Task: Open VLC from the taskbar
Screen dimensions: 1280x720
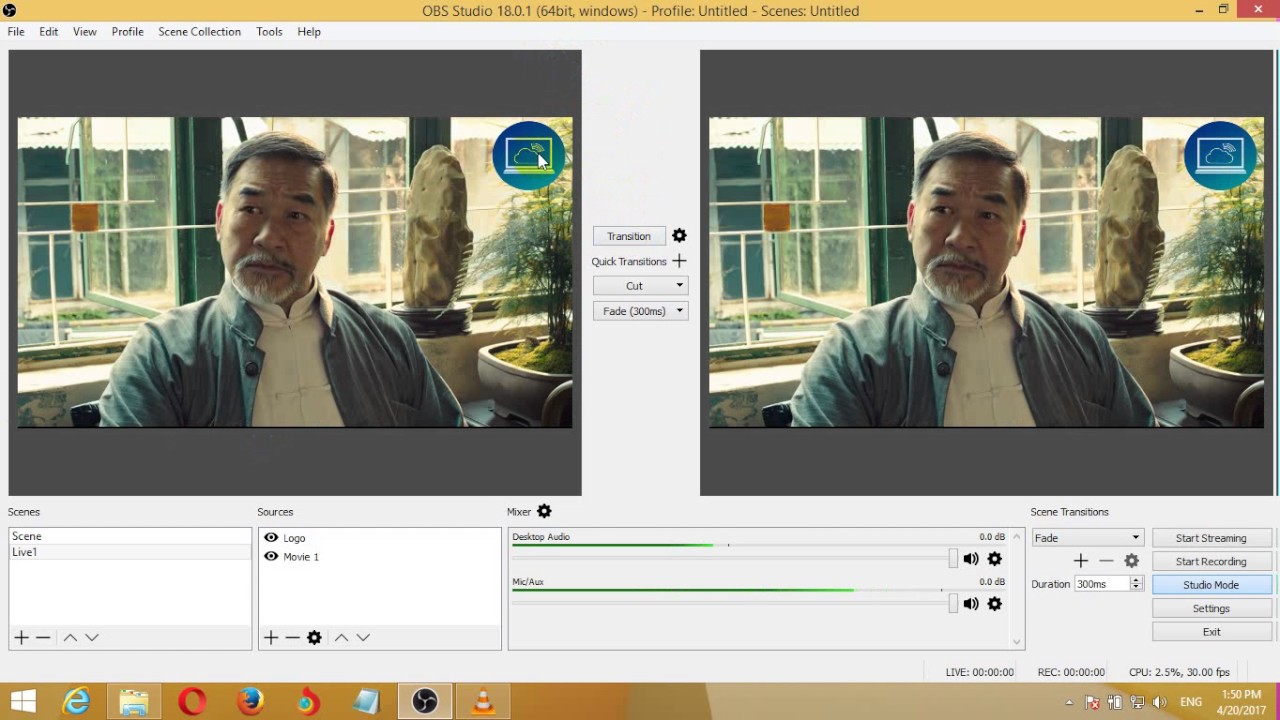Action: [483, 702]
